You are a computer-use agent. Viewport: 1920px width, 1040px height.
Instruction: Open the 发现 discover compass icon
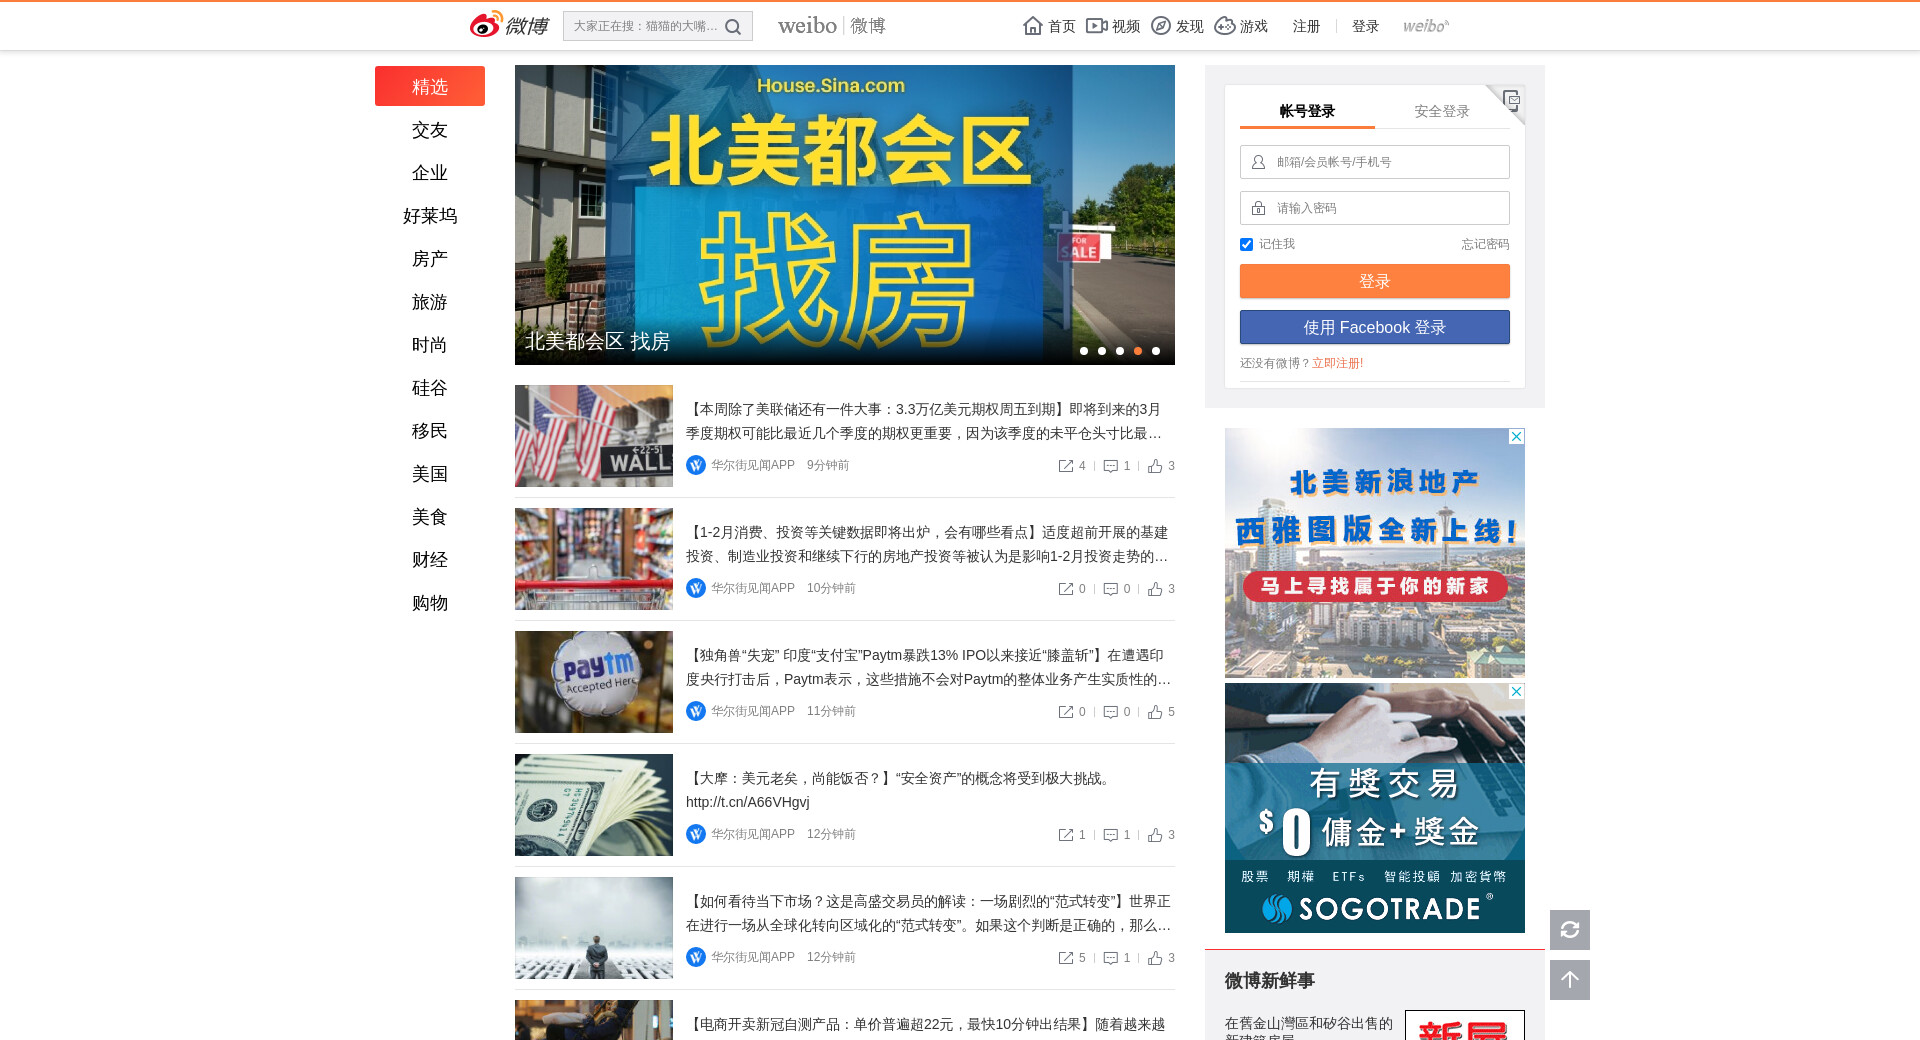1161,26
